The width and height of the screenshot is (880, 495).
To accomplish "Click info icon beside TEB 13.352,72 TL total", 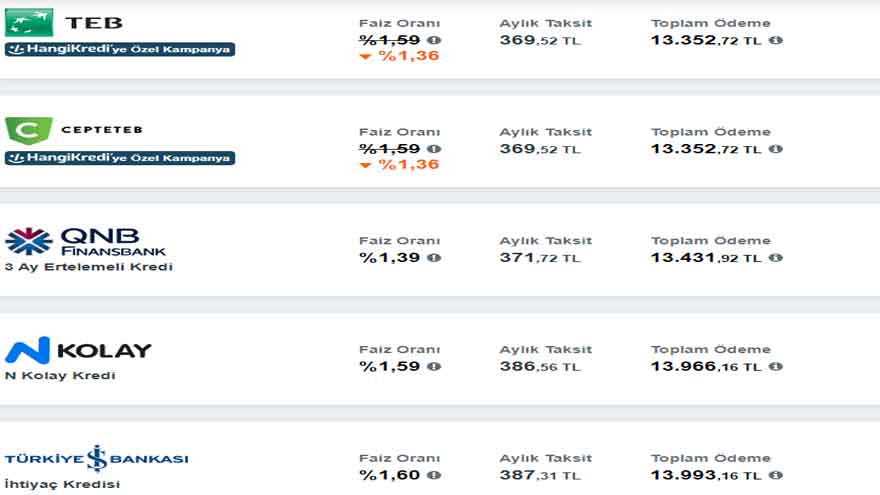I will pos(776,40).
